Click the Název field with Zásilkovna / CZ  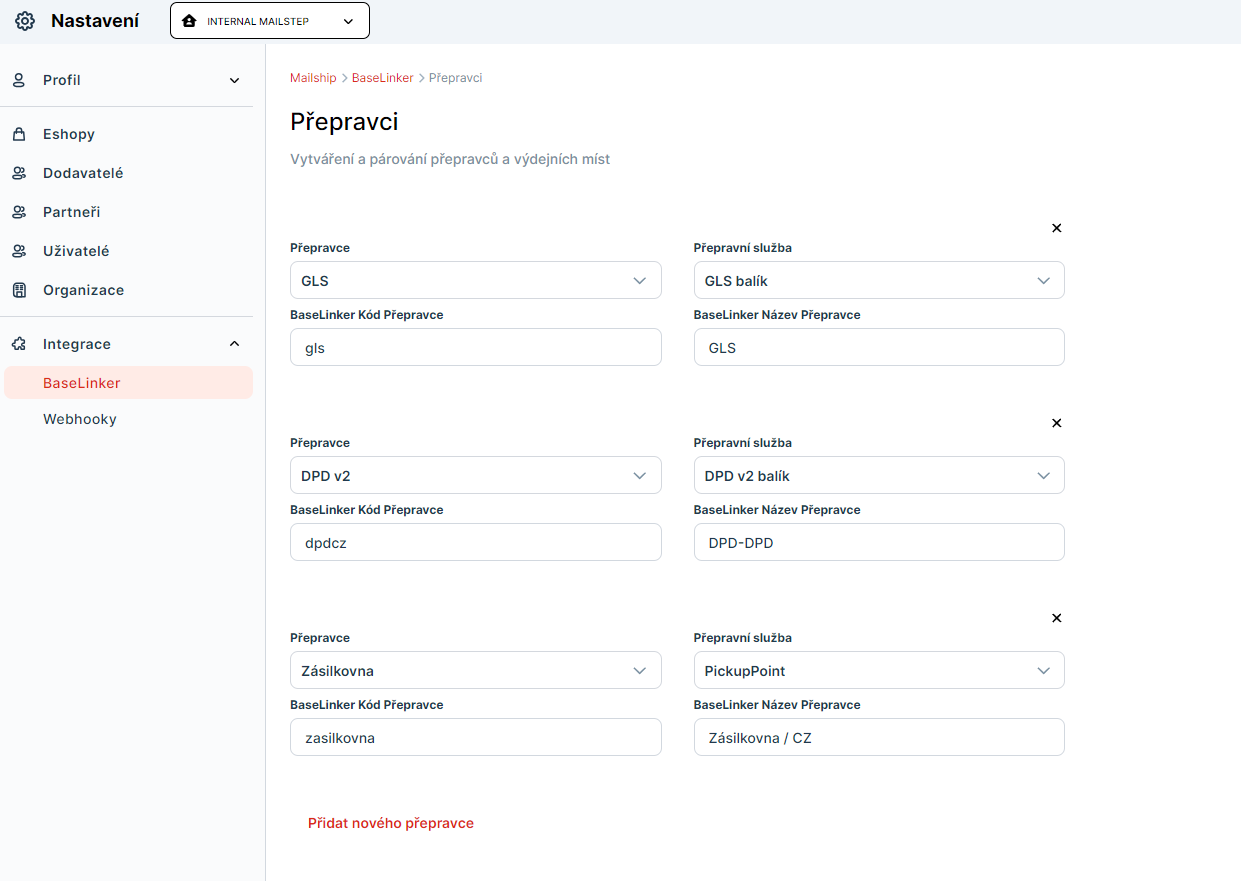click(x=878, y=737)
